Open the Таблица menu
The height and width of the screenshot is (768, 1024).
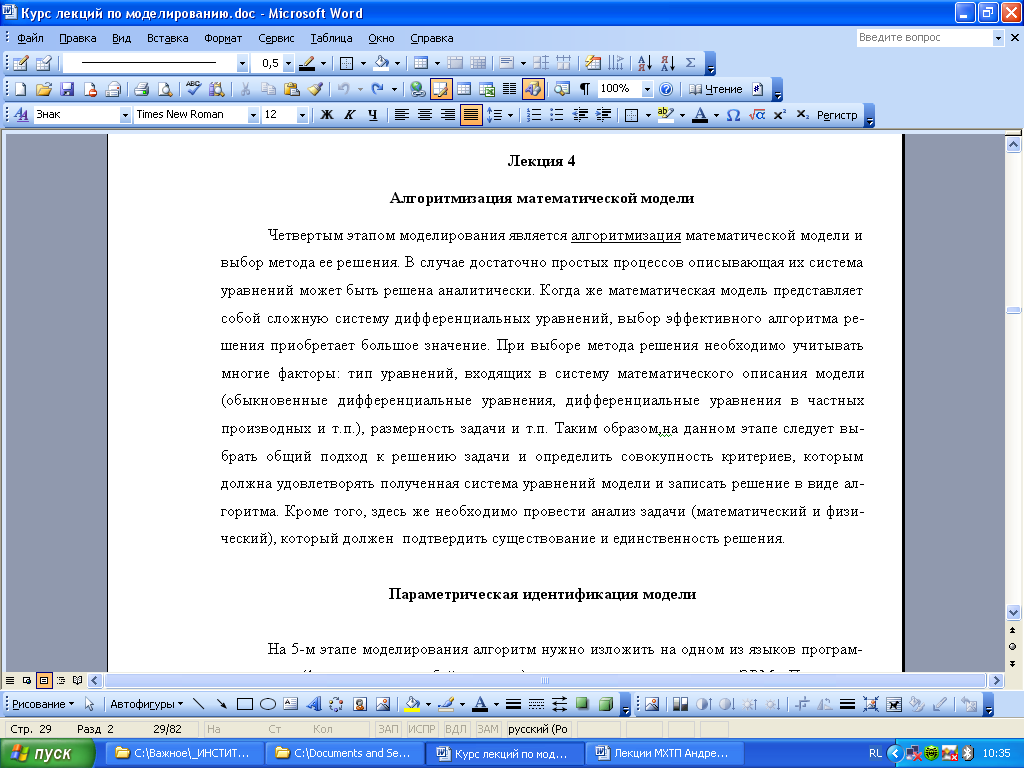[x=331, y=38]
